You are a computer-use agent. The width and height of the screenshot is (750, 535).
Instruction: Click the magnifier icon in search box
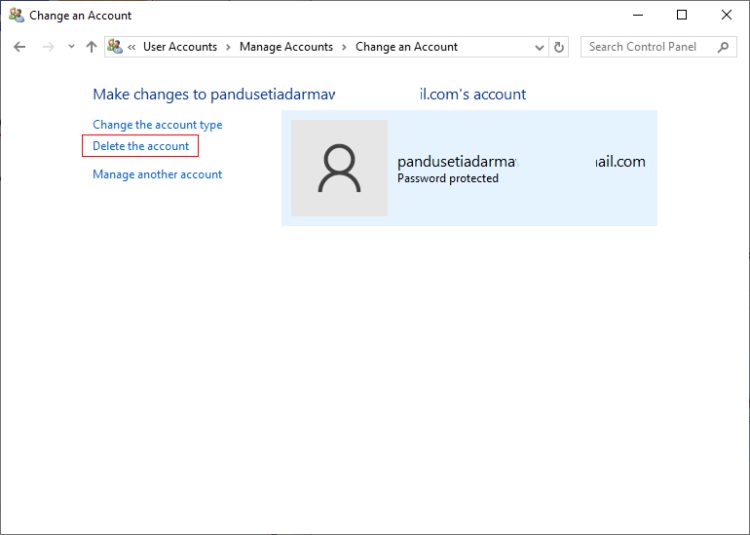tap(723, 47)
